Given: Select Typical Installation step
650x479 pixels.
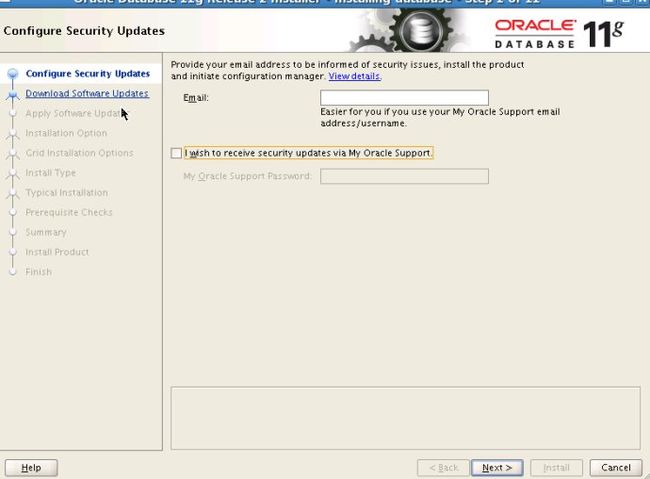Looking at the screenshot, I should tap(66, 193).
